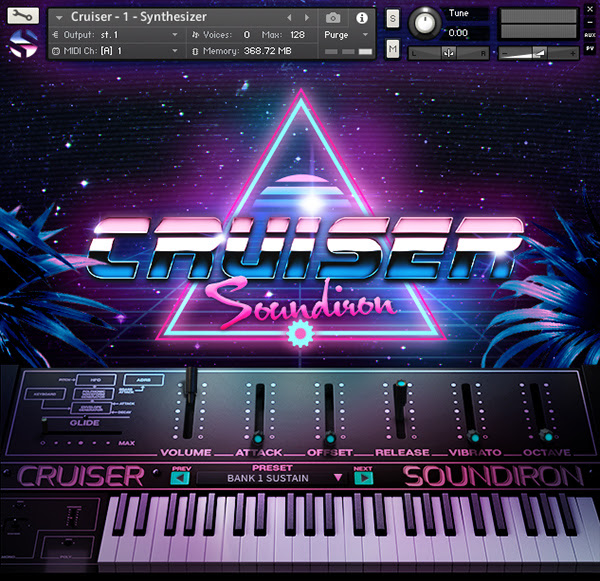Click the VIBRATO slider knob
600x581 pixels.
click(474, 437)
